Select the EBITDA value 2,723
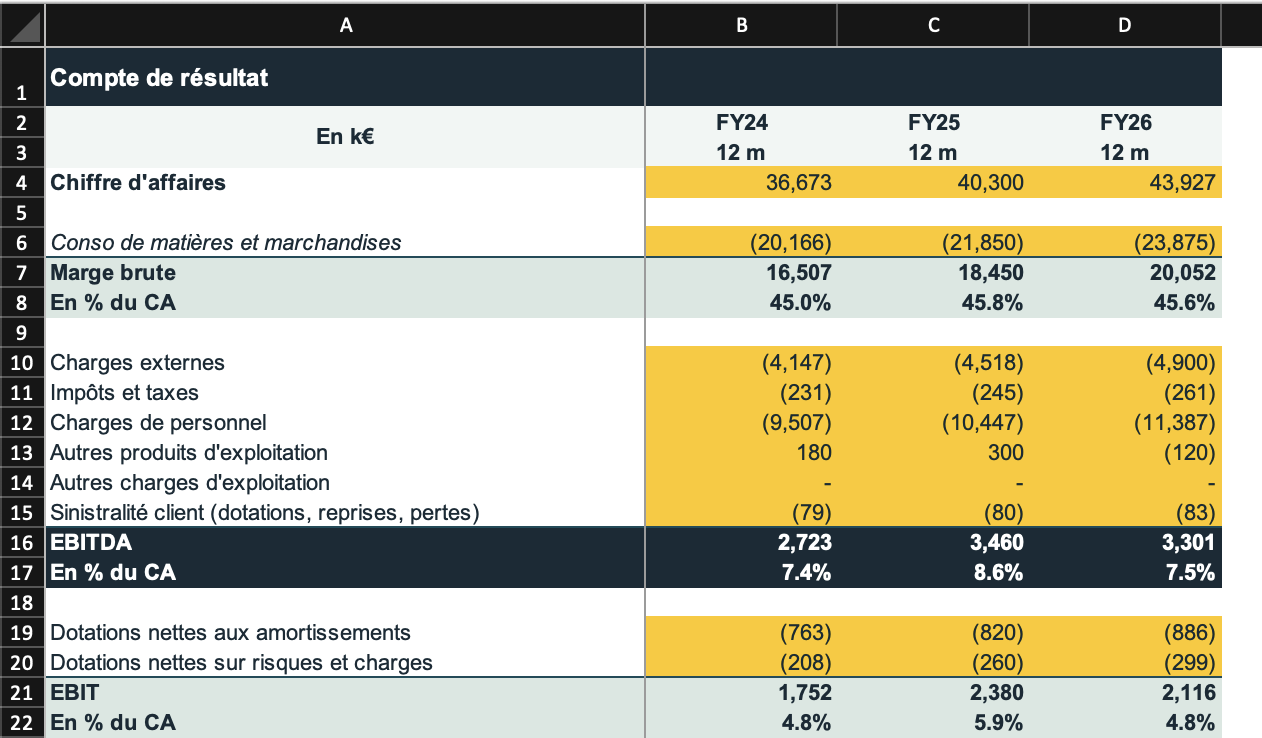This screenshot has width=1262, height=738. click(x=741, y=543)
